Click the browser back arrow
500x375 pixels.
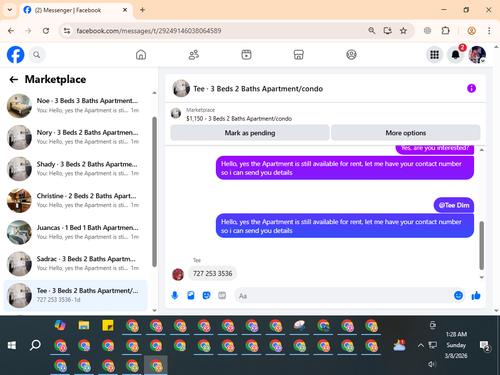point(11,31)
